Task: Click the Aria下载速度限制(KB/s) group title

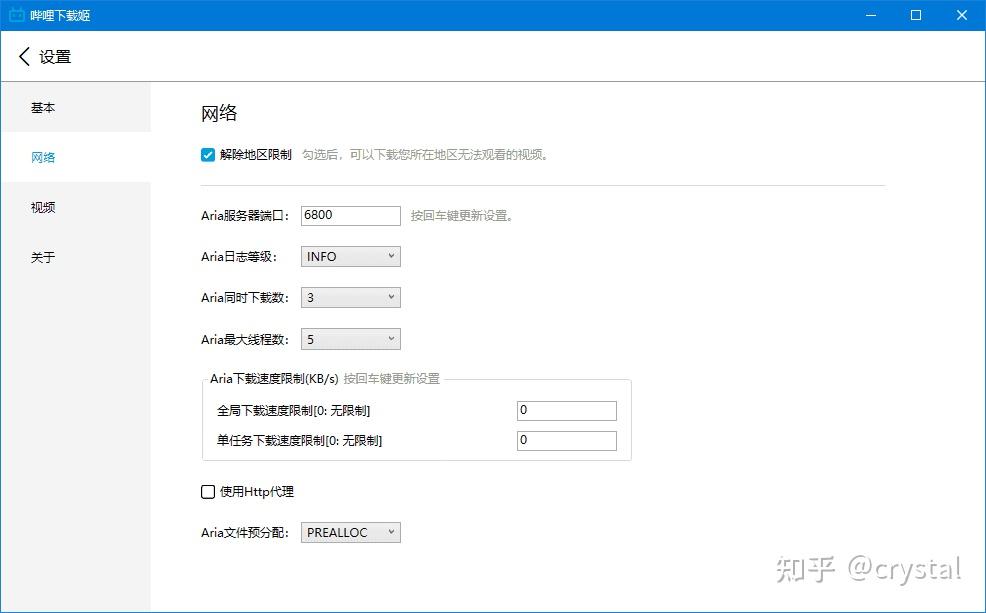Action: pos(274,378)
